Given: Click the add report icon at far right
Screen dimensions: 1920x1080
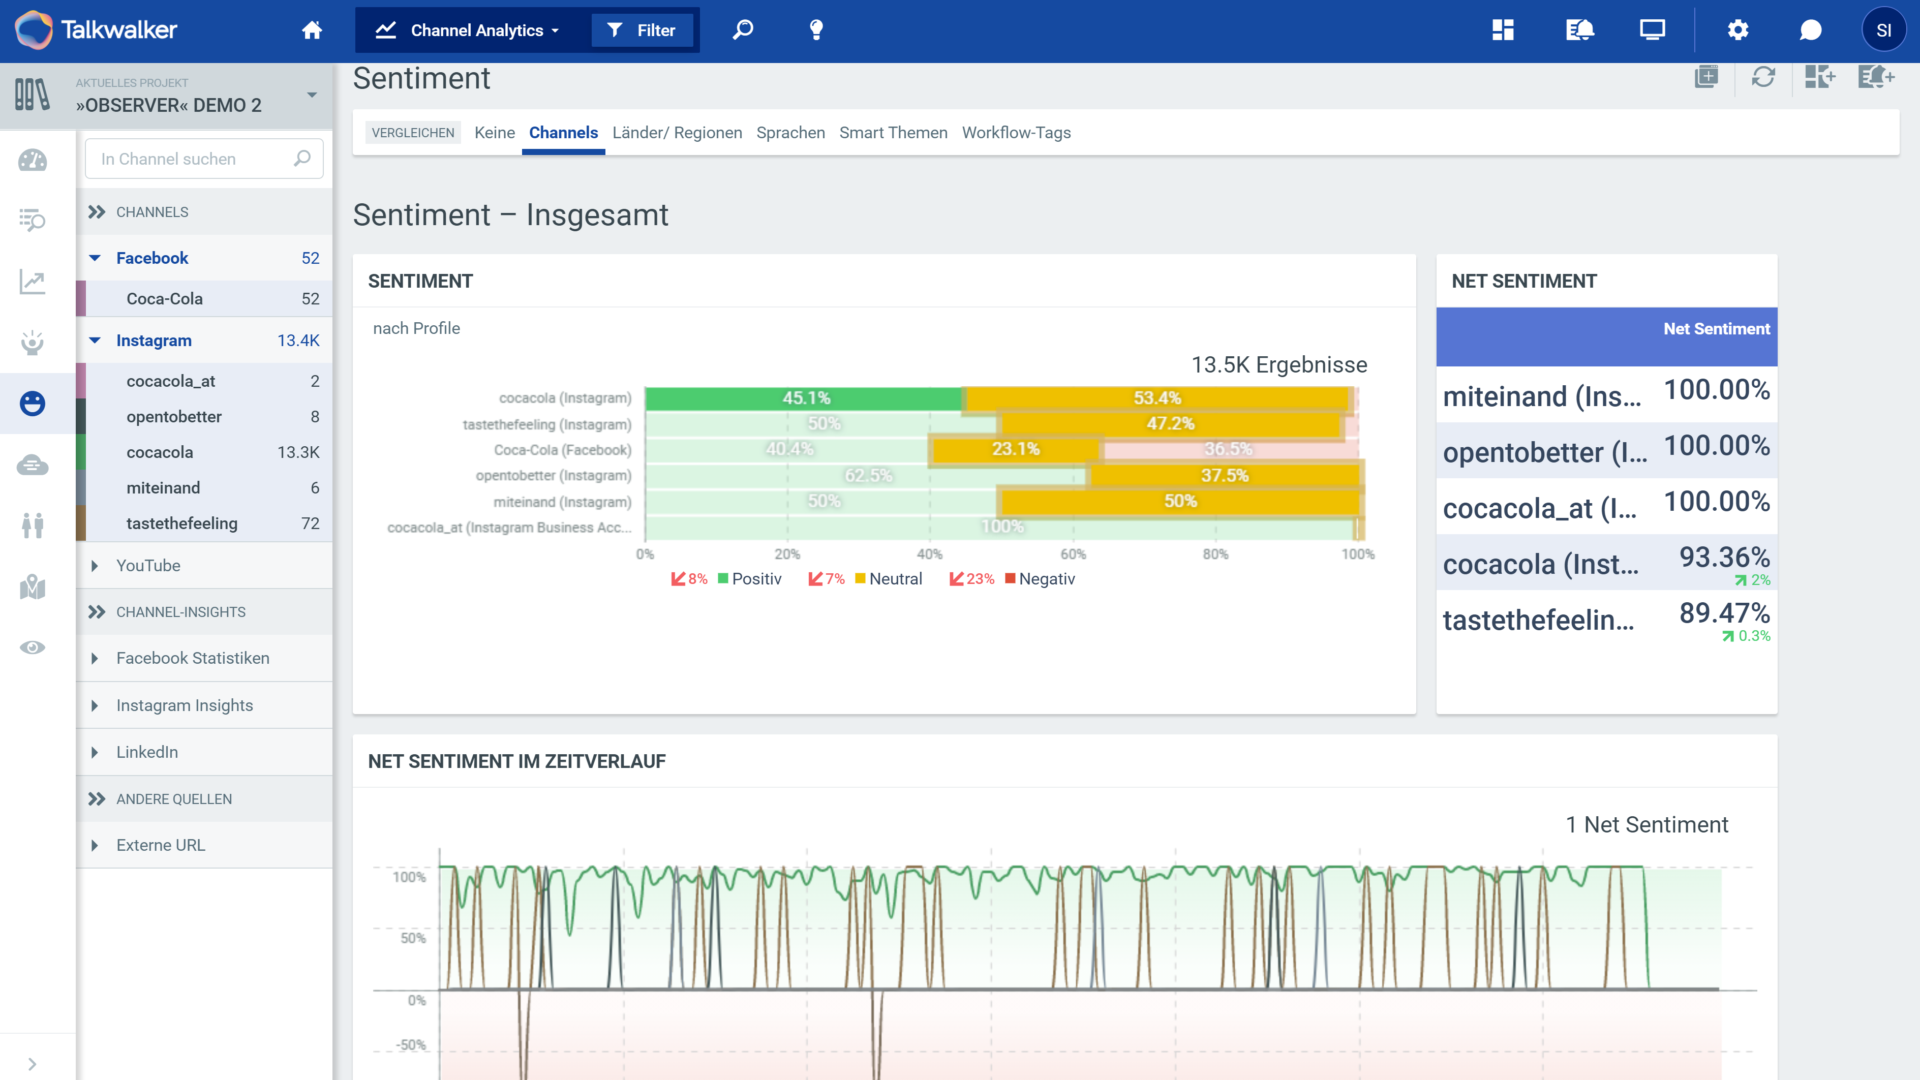Looking at the screenshot, I should [1876, 77].
